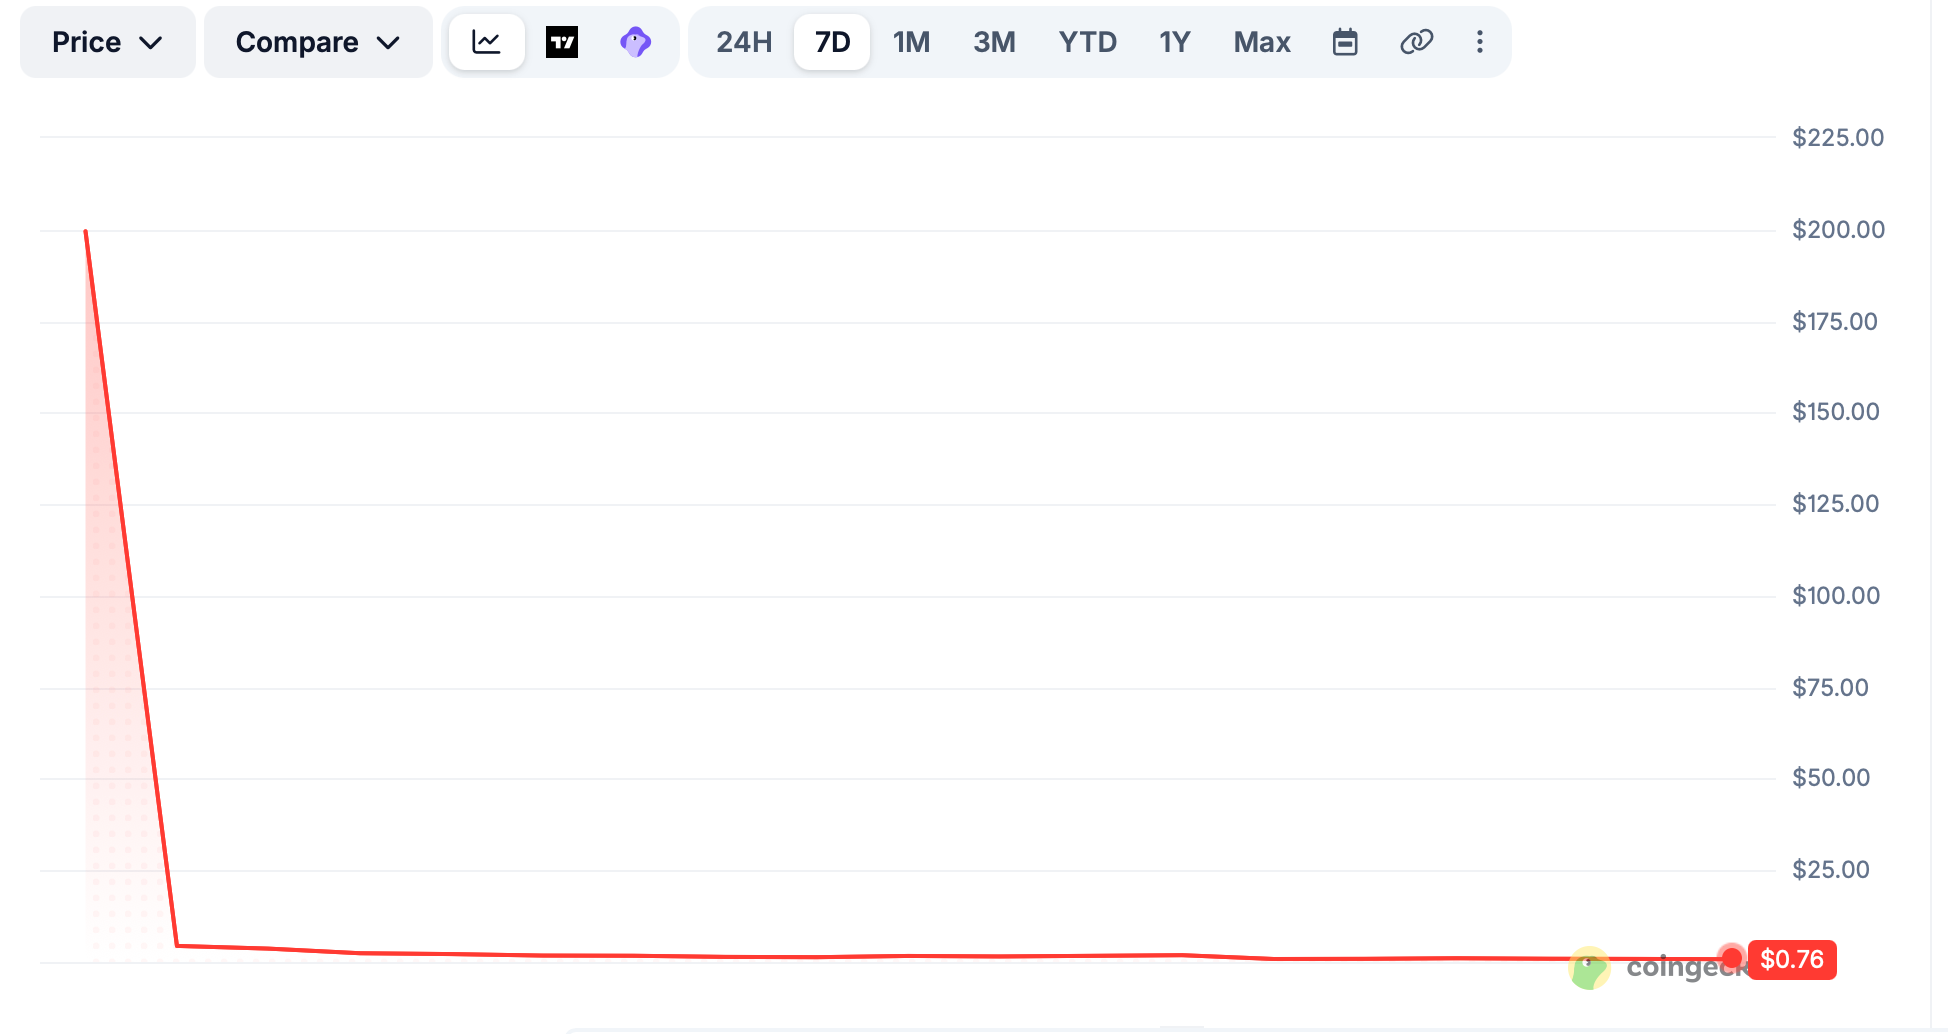Open the TradingView chart mode icon
This screenshot has height=1034, width=1948.
(562, 42)
